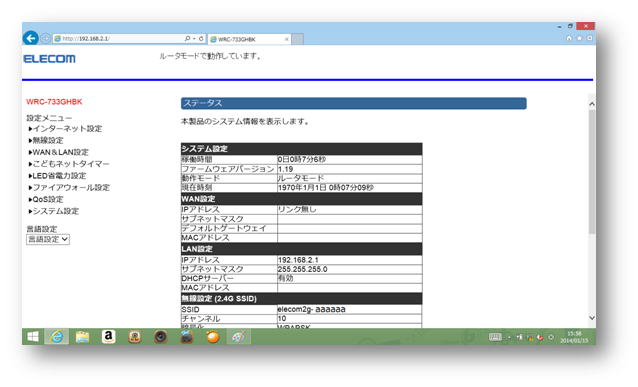Screen dimensions: 638x387
Task: Open the browser Favorites star icon
Action: click(x=579, y=38)
